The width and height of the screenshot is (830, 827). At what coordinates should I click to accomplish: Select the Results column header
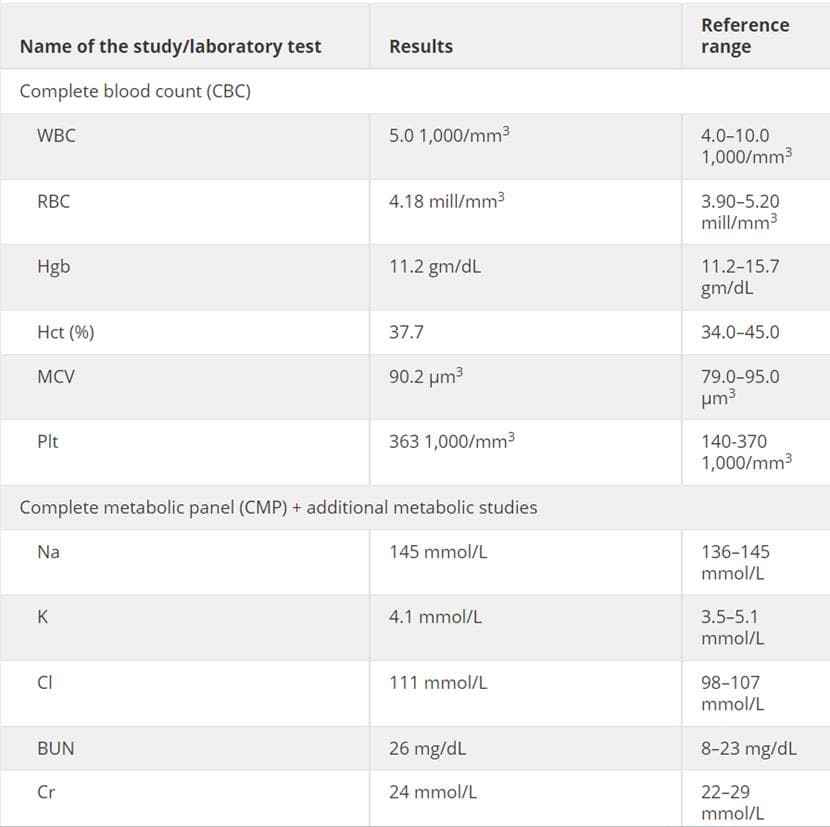pyautogui.click(x=421, y=47)
